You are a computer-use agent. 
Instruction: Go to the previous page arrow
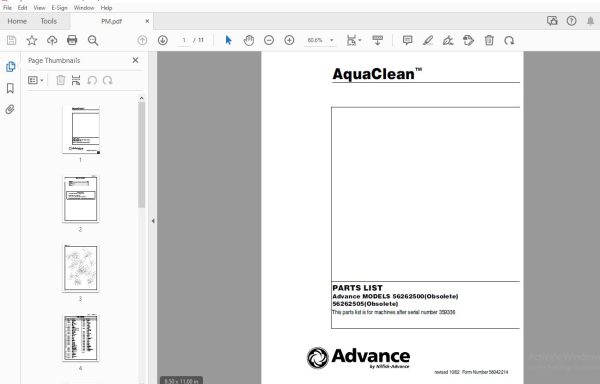pyautogui.click(x=142, y=40)
